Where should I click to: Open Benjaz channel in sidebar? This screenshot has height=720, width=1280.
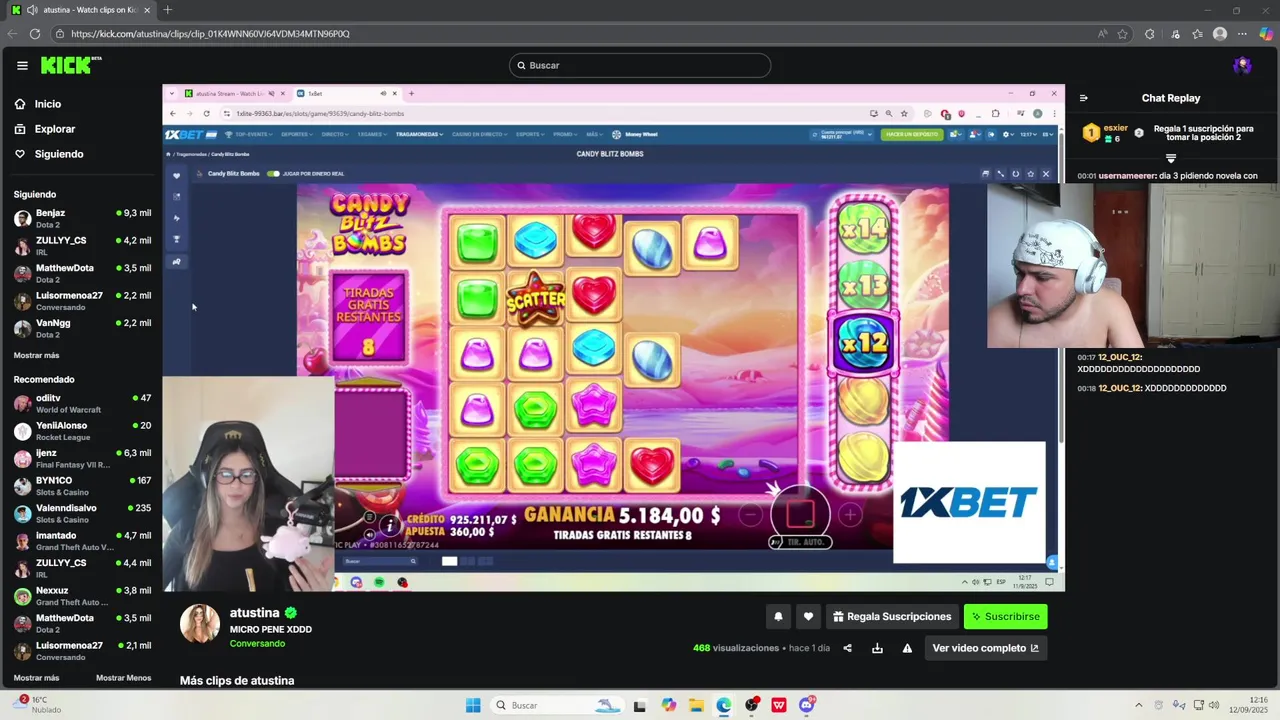[82, 218]
